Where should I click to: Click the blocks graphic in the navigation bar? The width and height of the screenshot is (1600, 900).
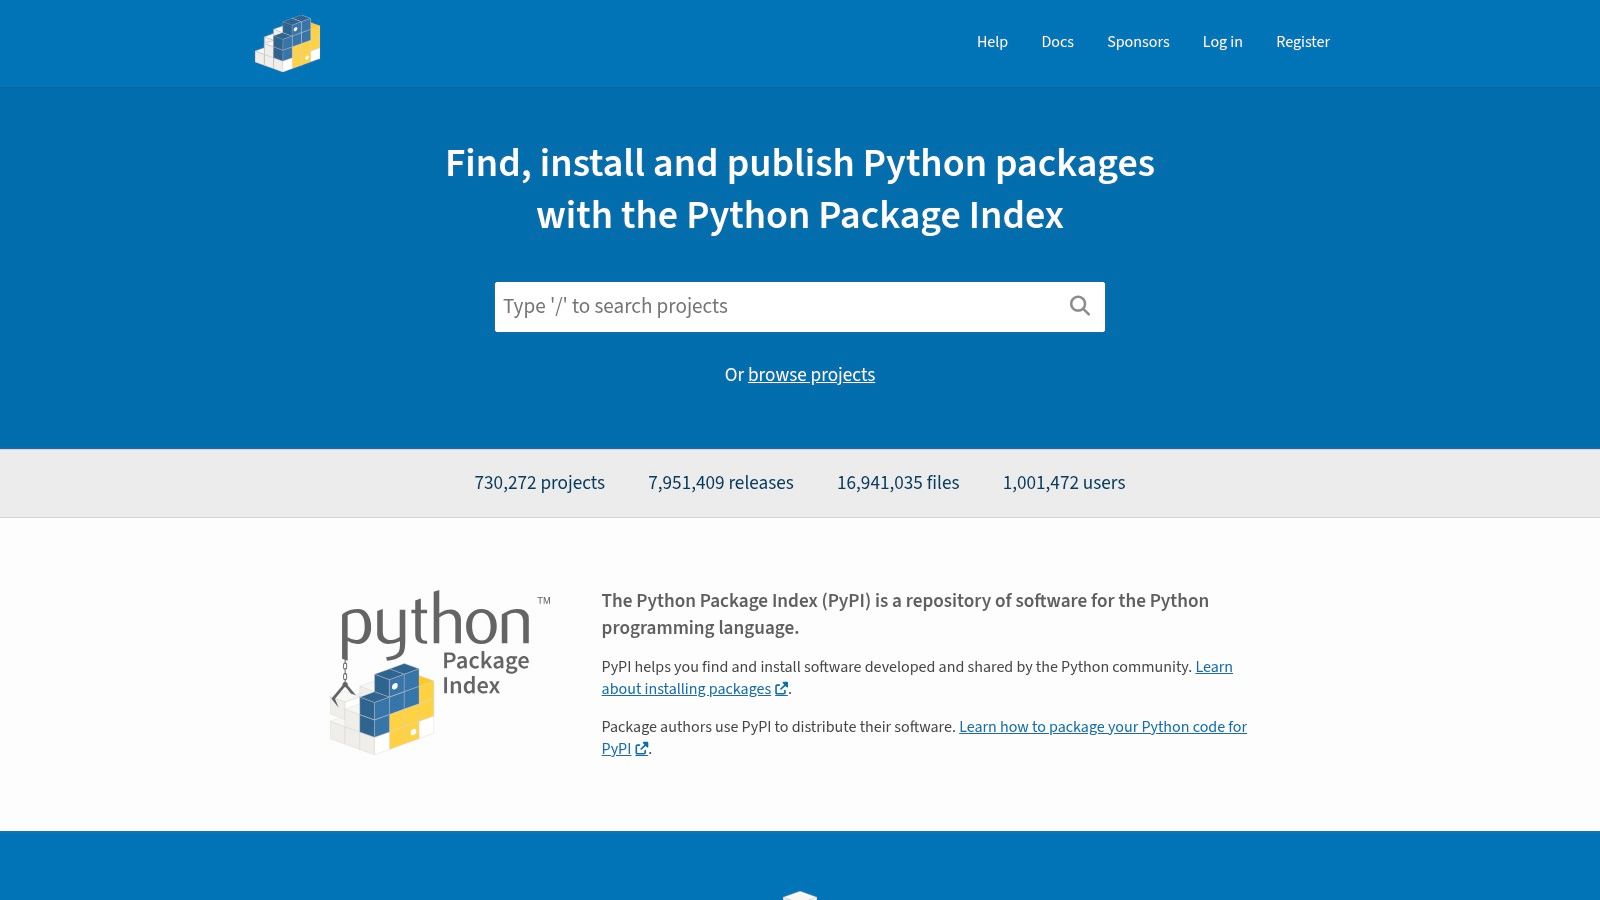(288, 42)
